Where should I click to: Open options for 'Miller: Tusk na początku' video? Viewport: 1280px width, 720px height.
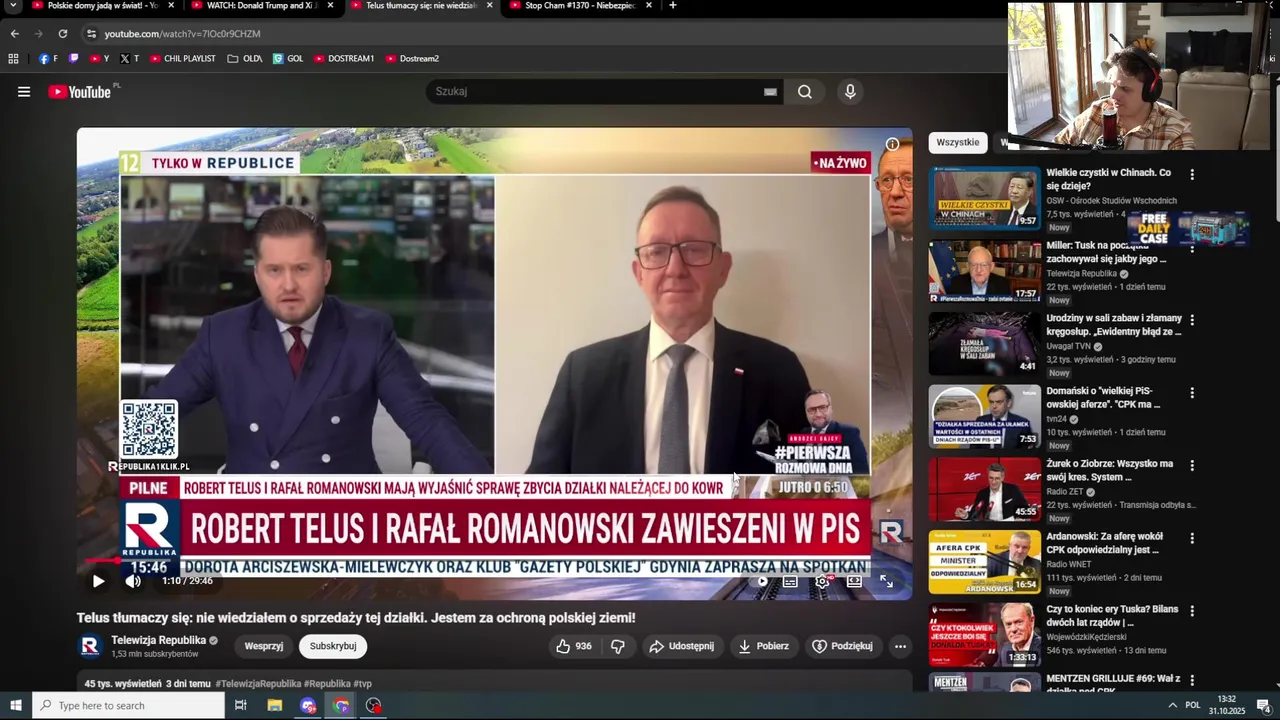click(x=1192, y=247)
